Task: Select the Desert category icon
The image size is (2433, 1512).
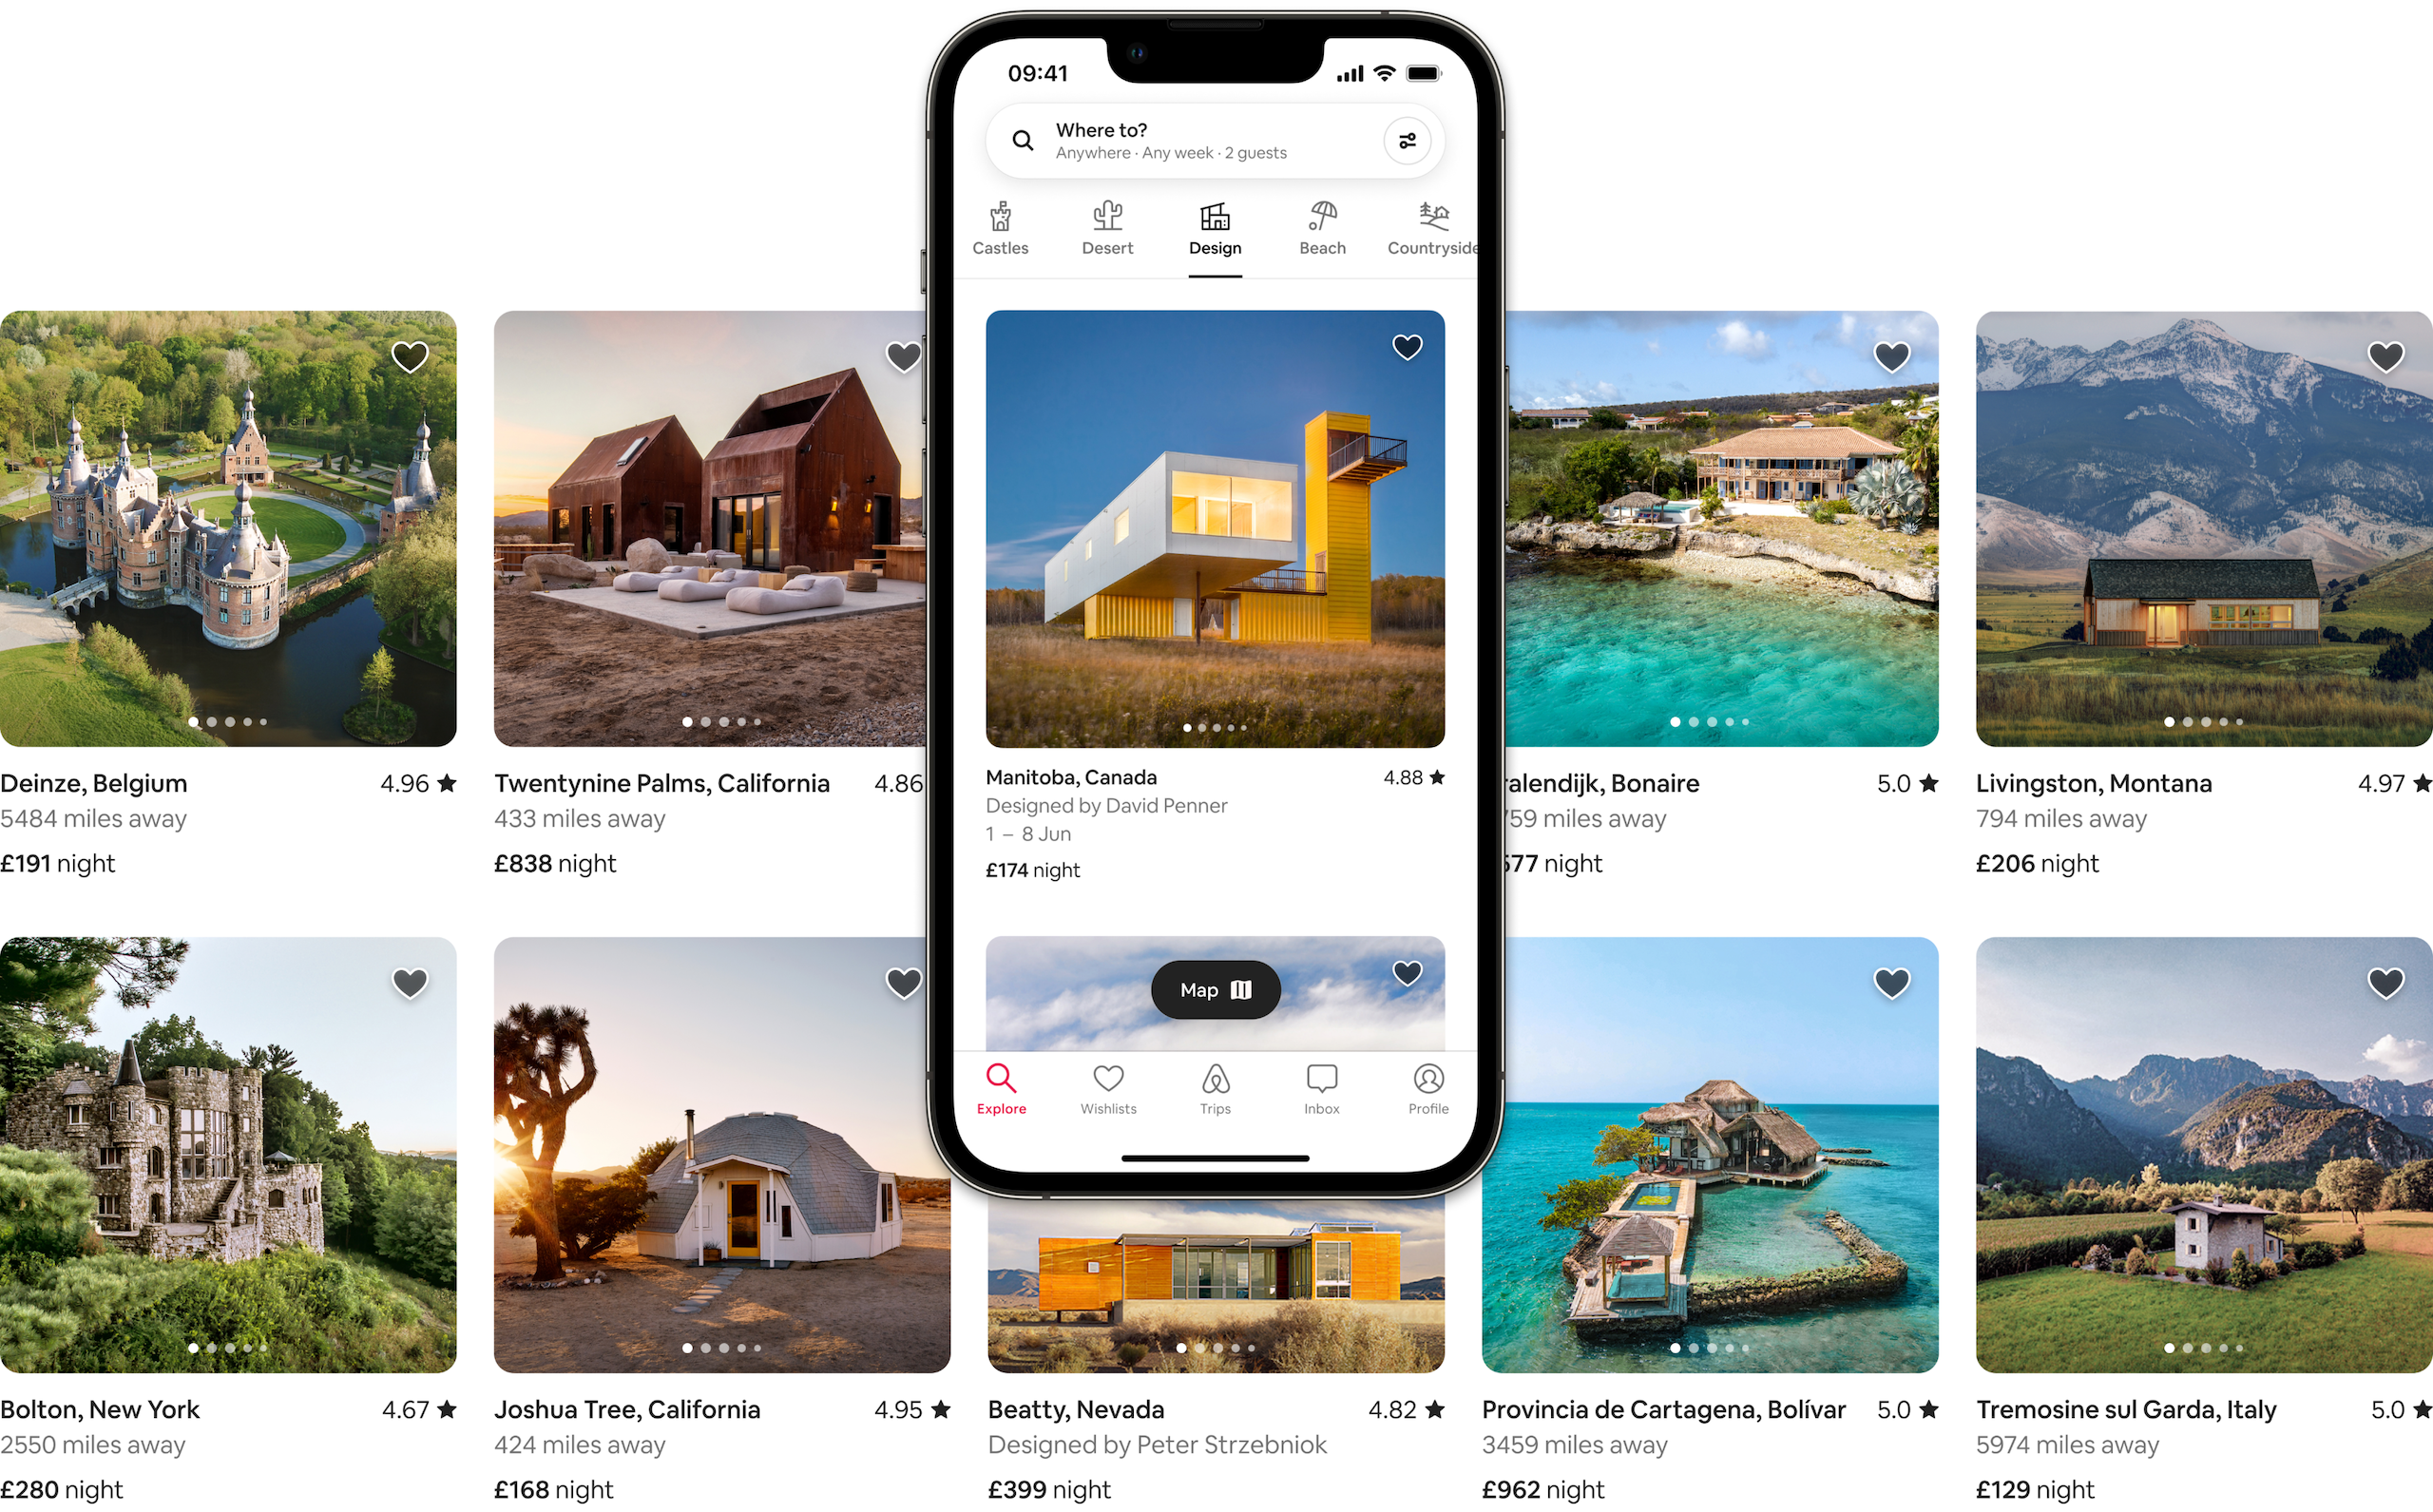Action: point(1107,218)
